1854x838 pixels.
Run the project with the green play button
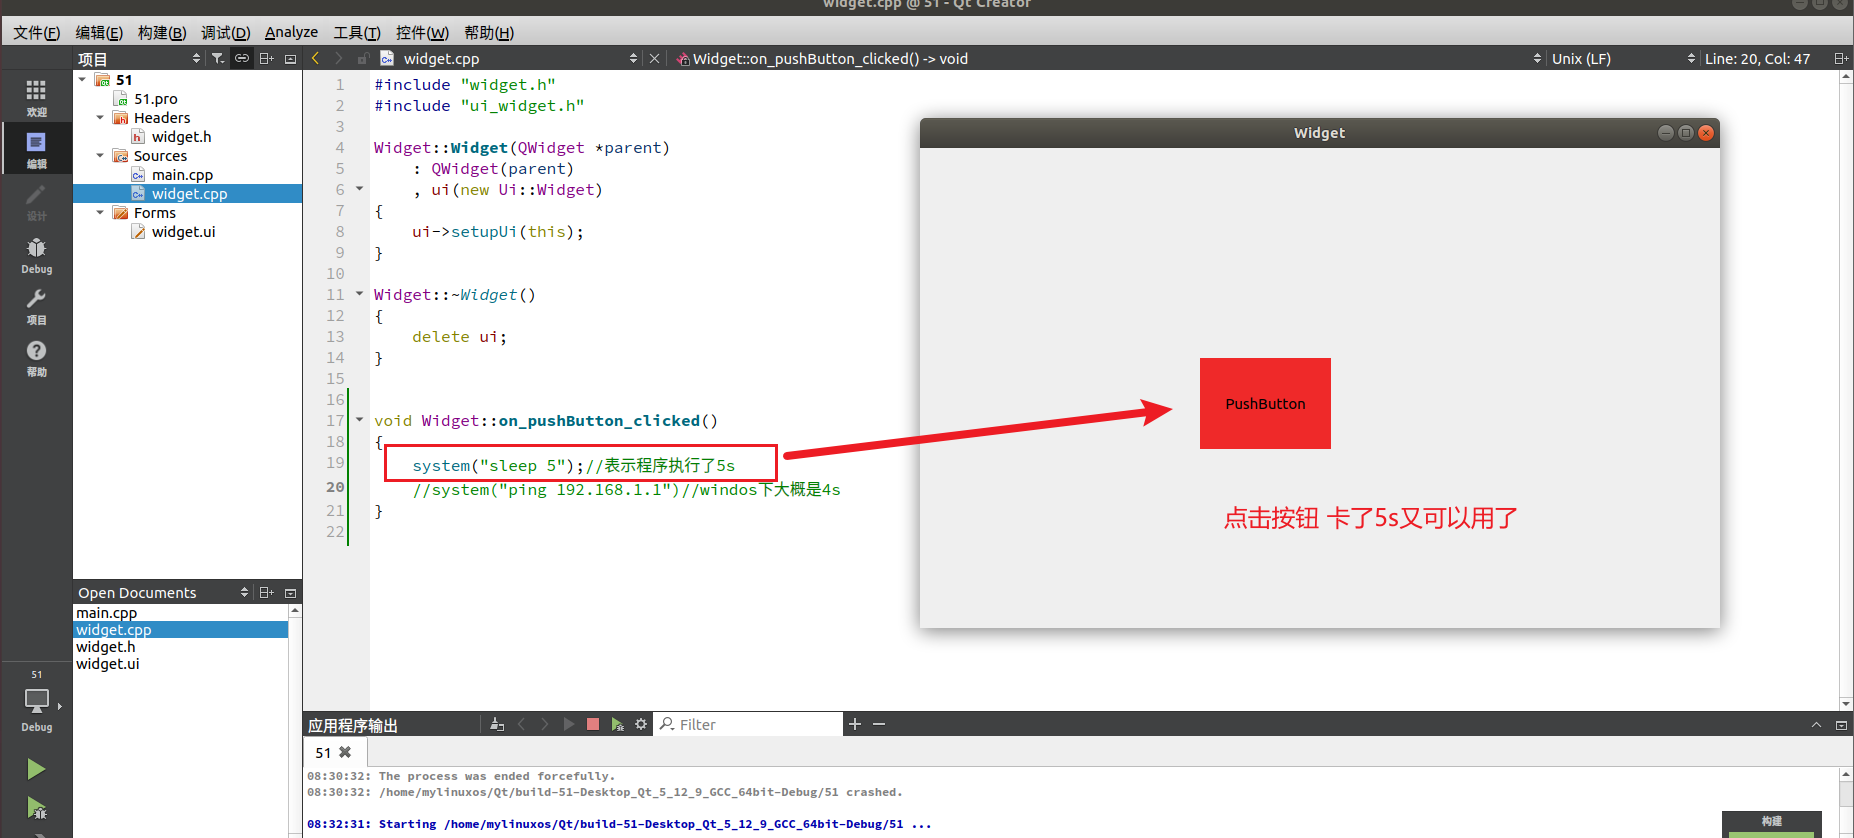[36, 769]
